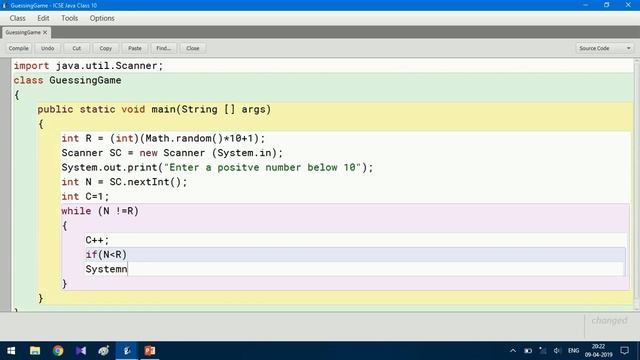
Task: Open the Edit menu
Action: 43,18
